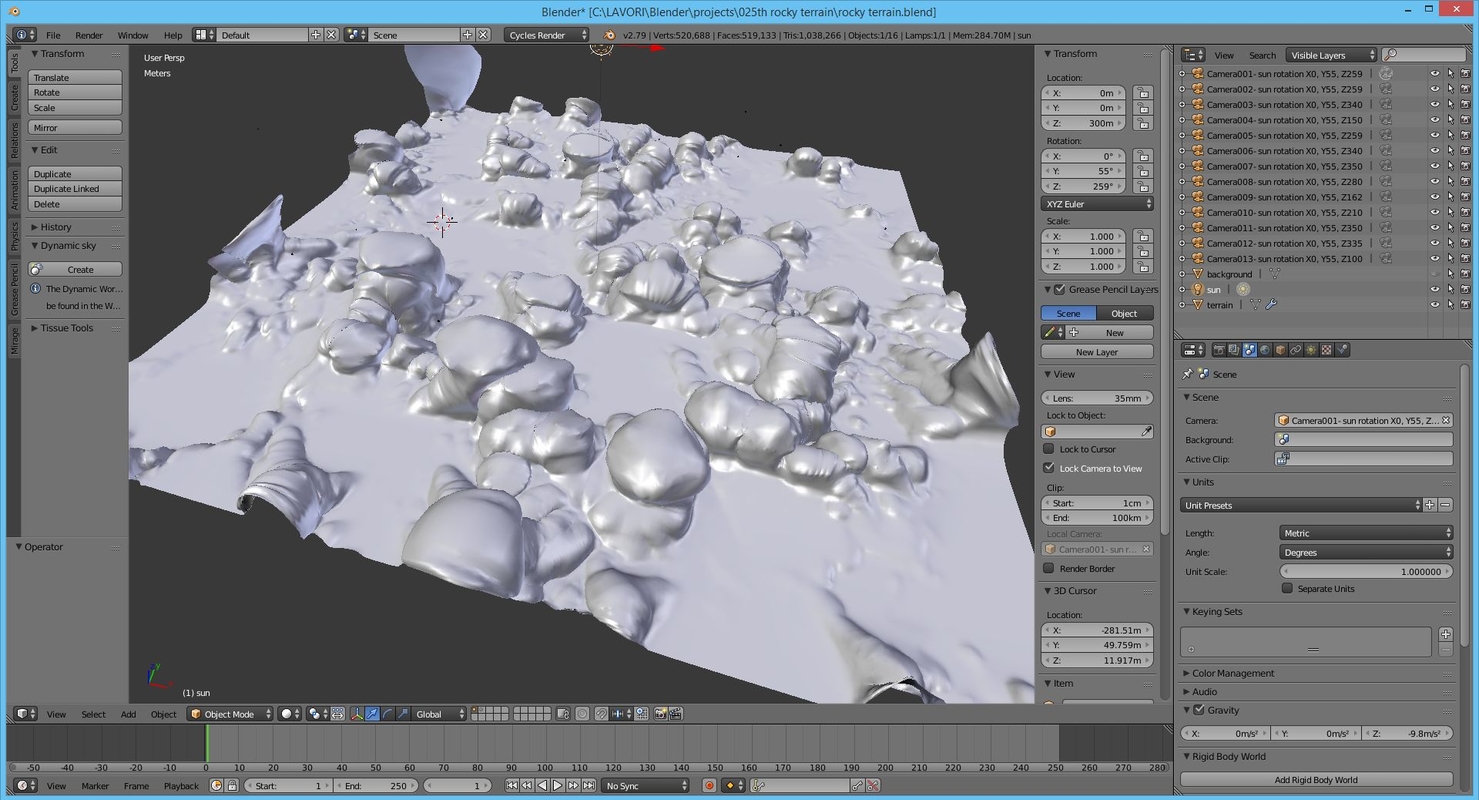This screenshot has width=1479, height=800.
Task: Switch to the Texture properties tab
Action: (1326, 350)
